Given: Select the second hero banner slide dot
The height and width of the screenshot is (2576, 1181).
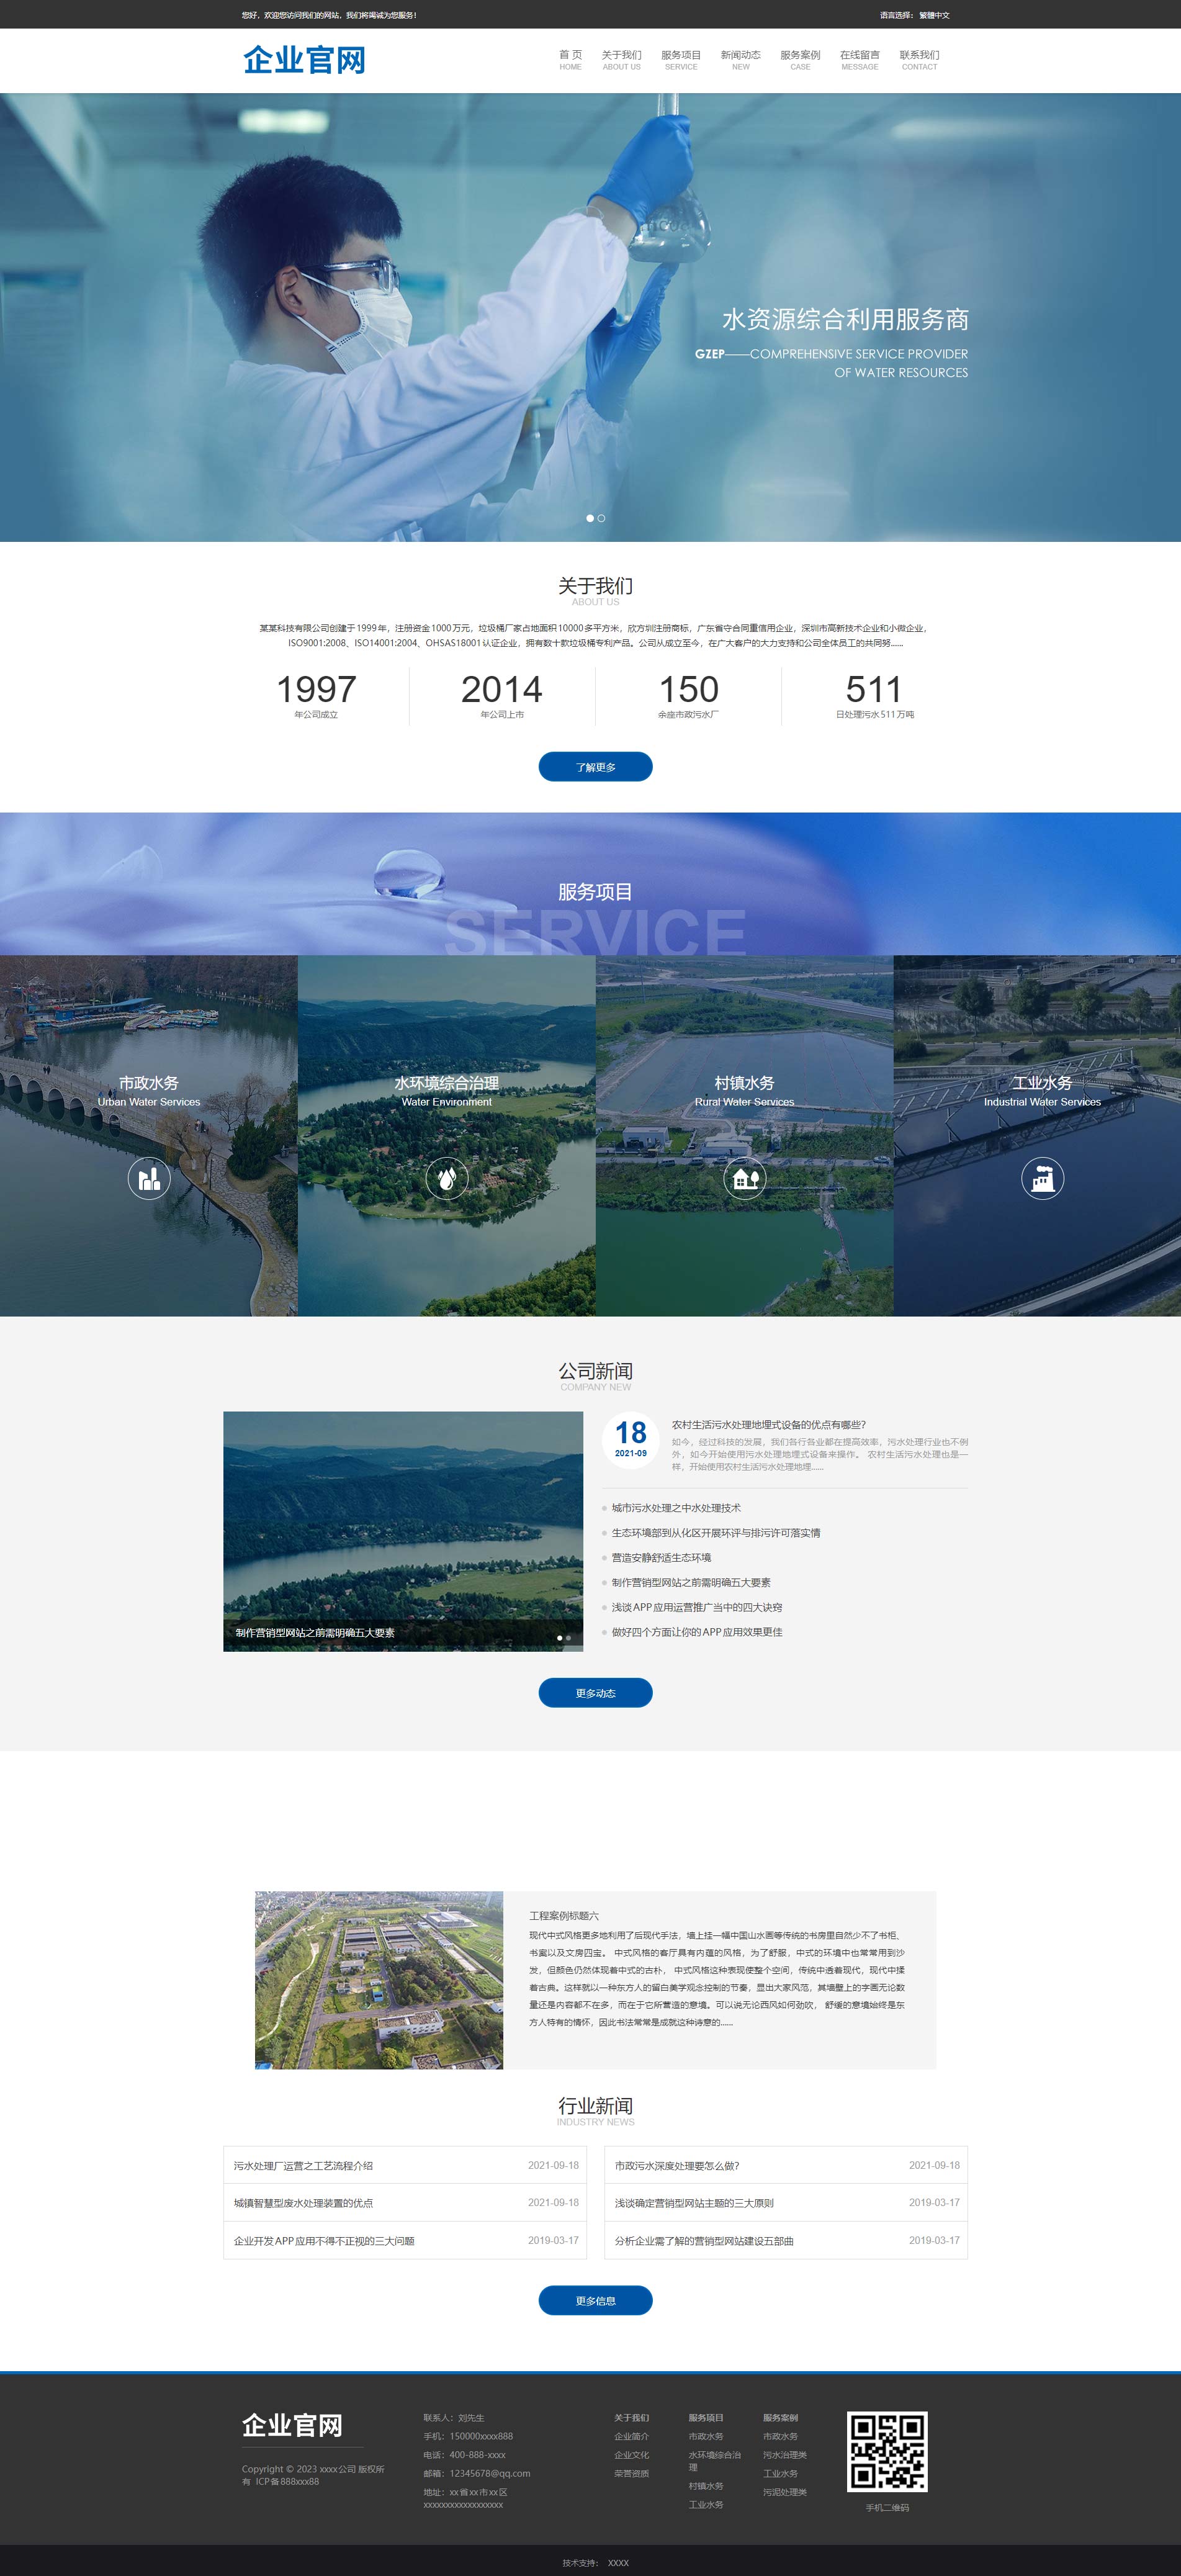Looking at the screenshot, I should 601,518.
